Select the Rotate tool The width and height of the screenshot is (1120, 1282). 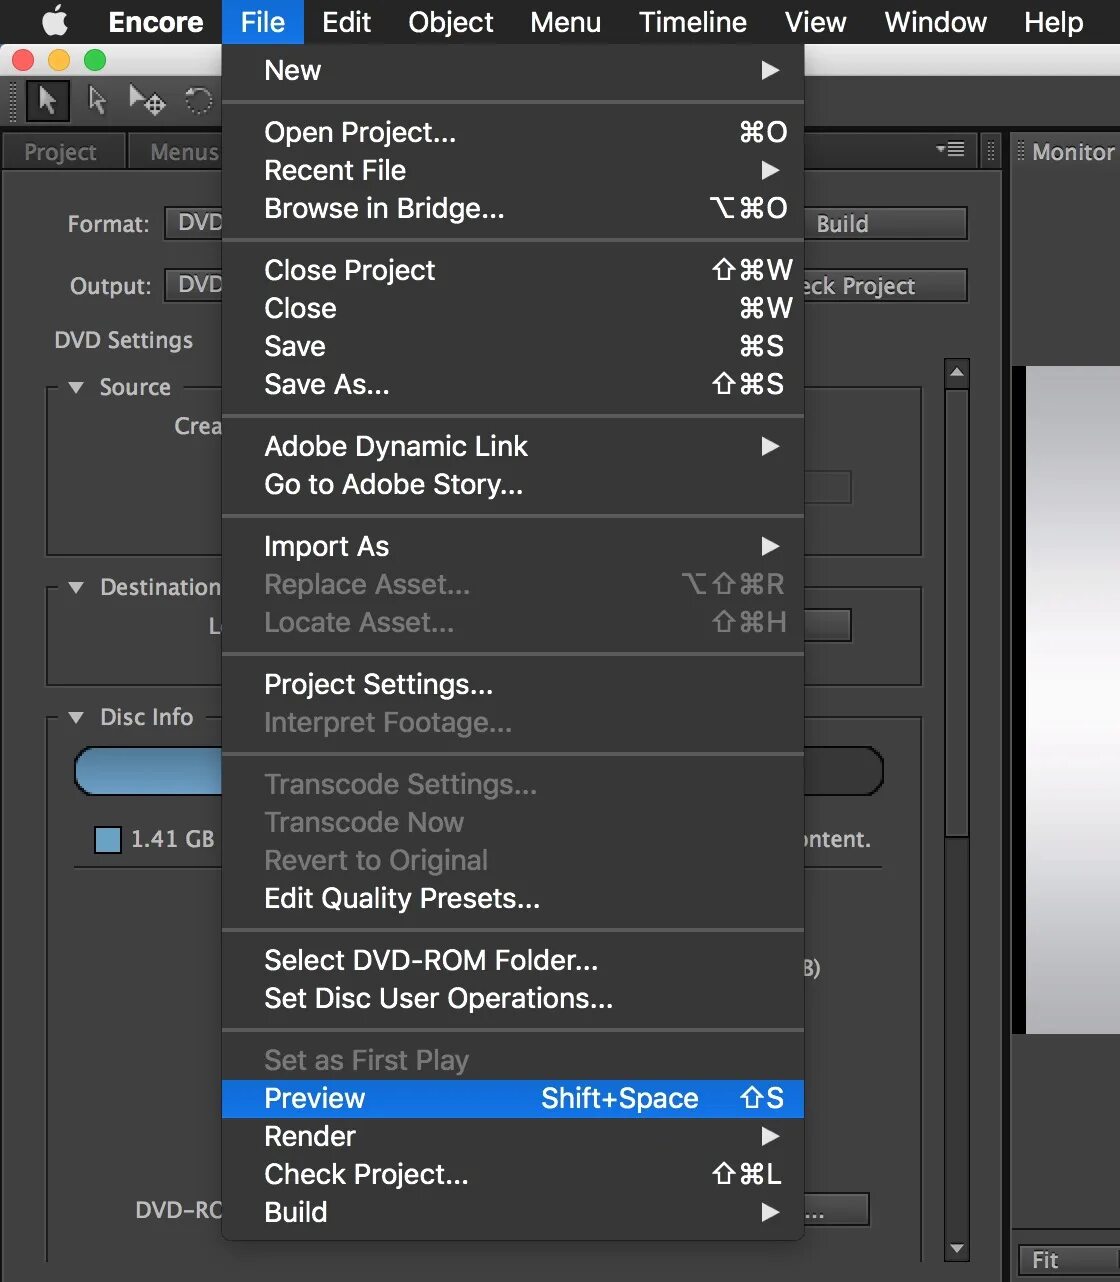(198, 101)
